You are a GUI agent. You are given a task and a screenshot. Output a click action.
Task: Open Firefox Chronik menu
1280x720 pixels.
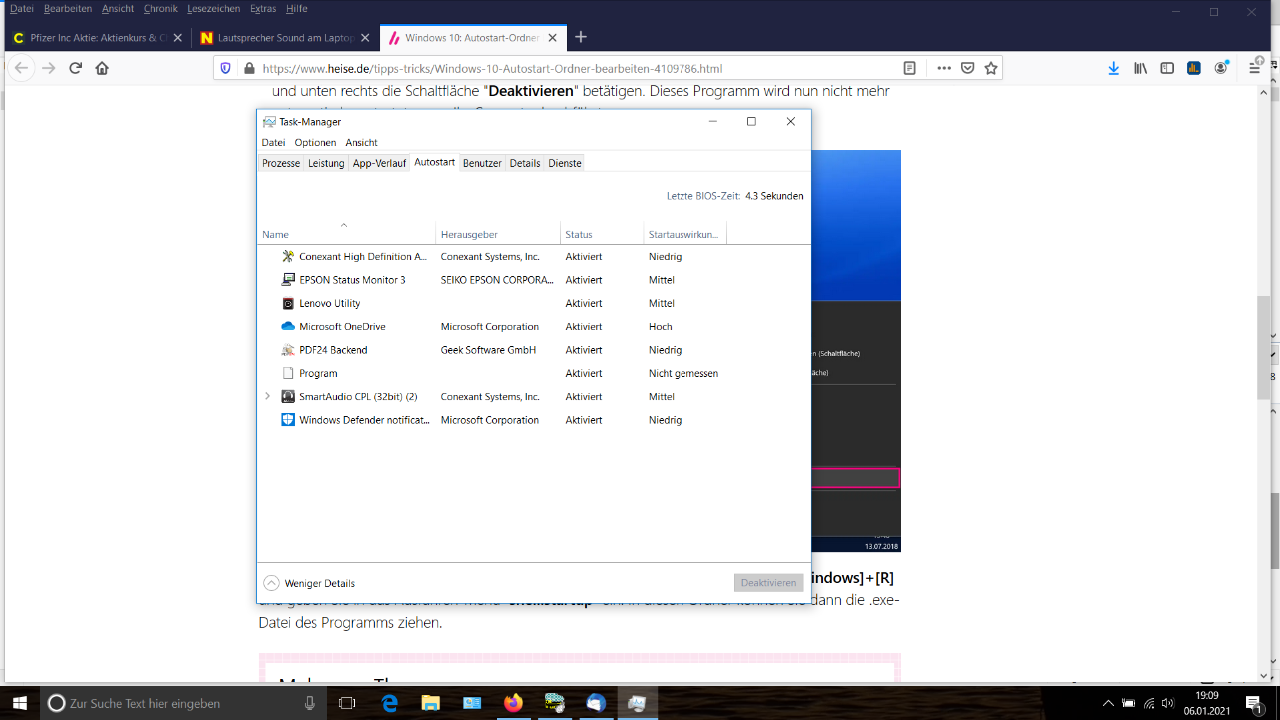160,8
